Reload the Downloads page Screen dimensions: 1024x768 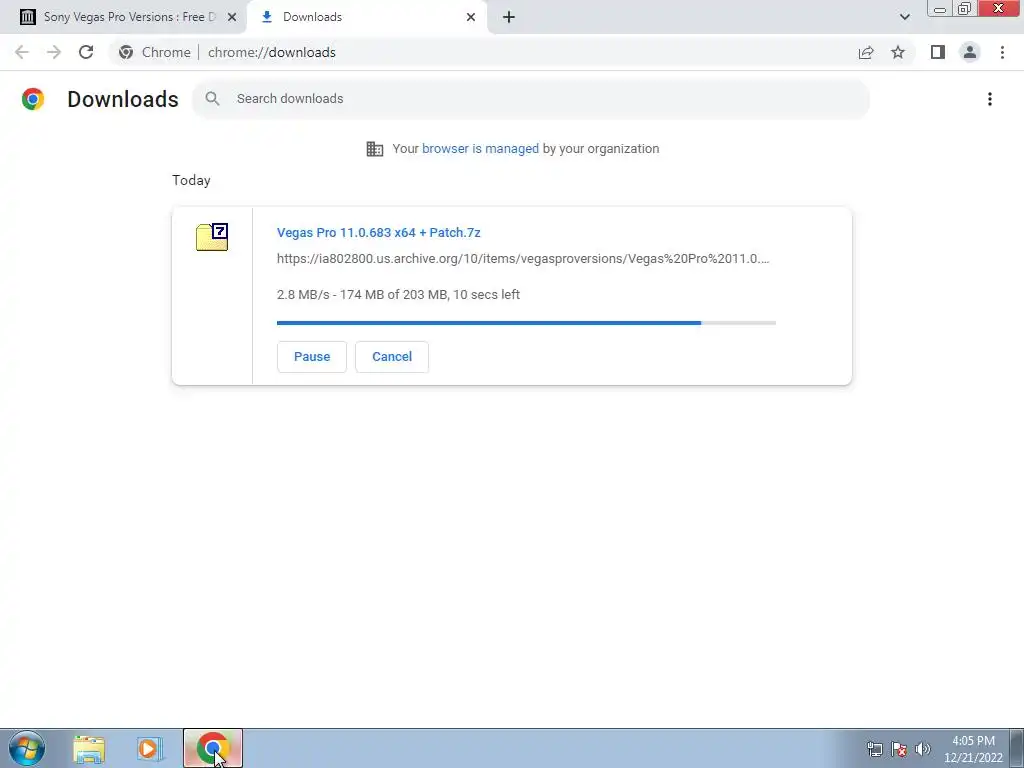pos(86,52)
